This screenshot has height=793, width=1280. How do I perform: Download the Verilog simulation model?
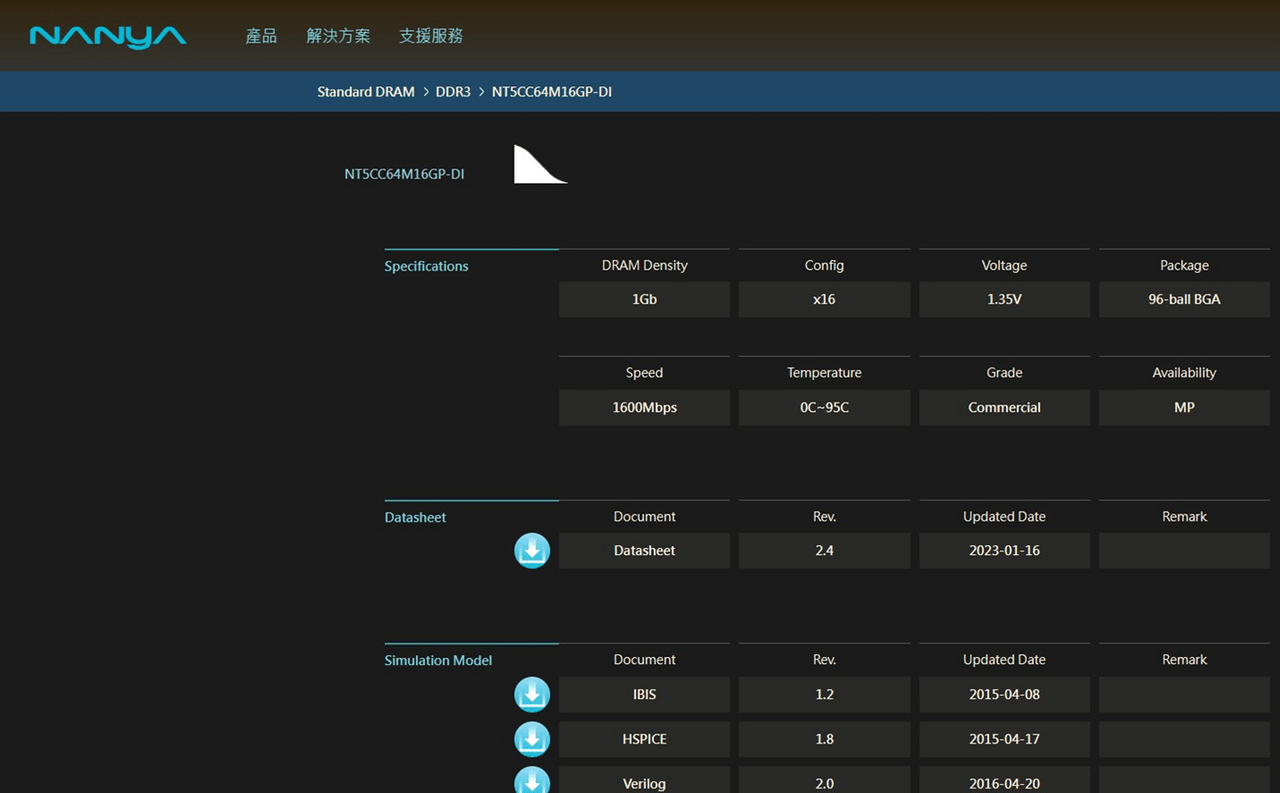[x=532, y=781]
